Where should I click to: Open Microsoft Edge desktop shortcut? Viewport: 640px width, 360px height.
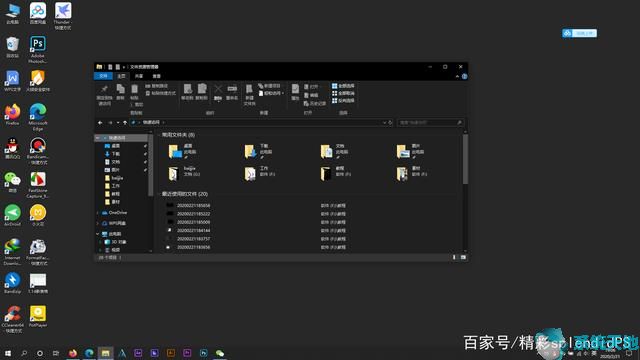pyautogui.click(x=38, y=117)
